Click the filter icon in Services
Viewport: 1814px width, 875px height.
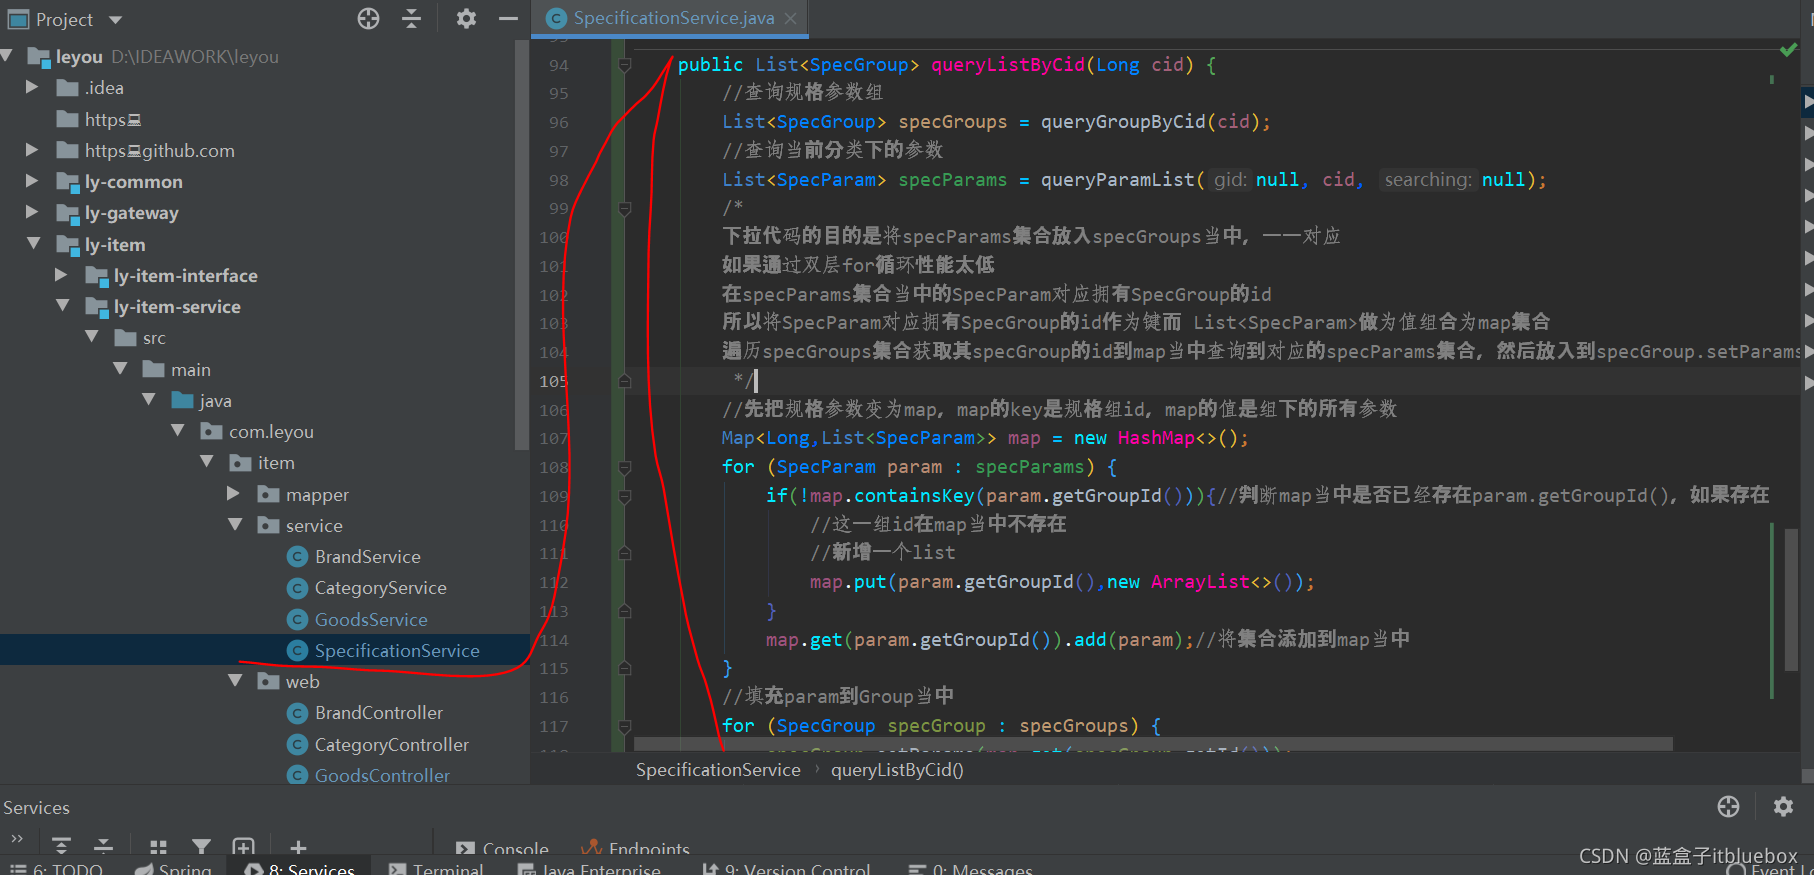(x=201, y=846)
